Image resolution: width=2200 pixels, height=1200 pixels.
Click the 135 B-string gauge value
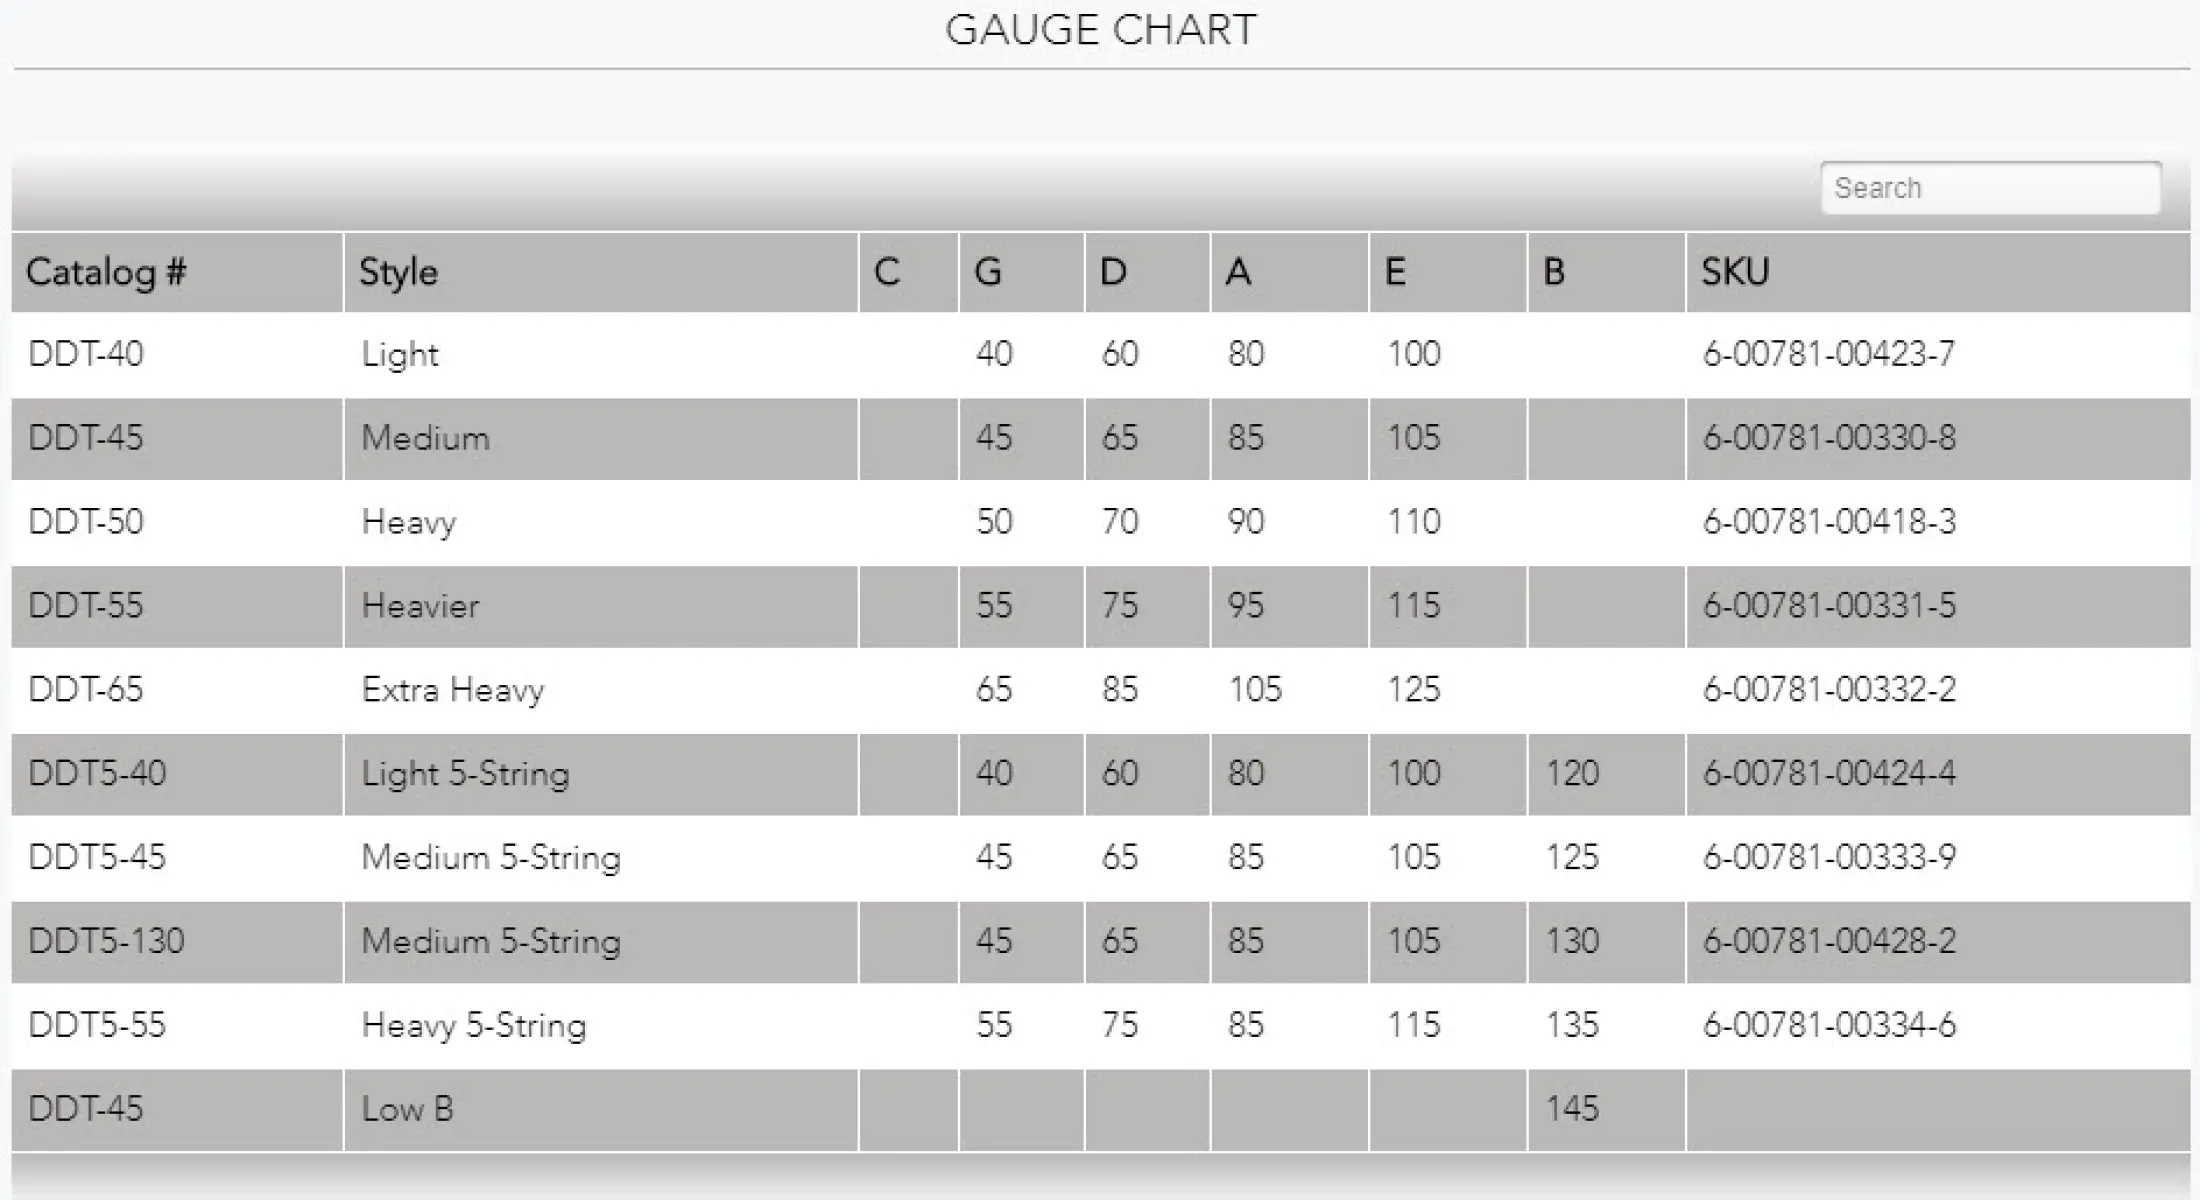pos(1572,1025)
